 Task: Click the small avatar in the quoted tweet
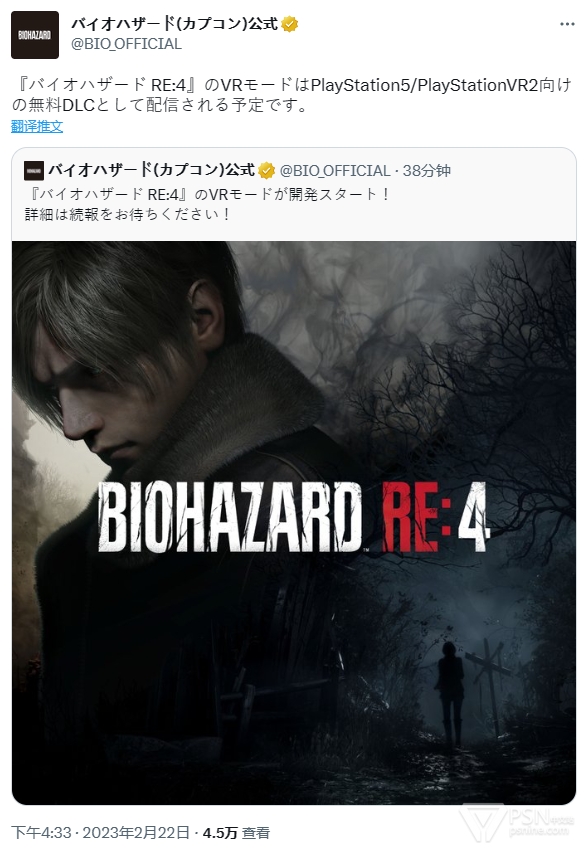pyautogui.click(x=34, y=170)
